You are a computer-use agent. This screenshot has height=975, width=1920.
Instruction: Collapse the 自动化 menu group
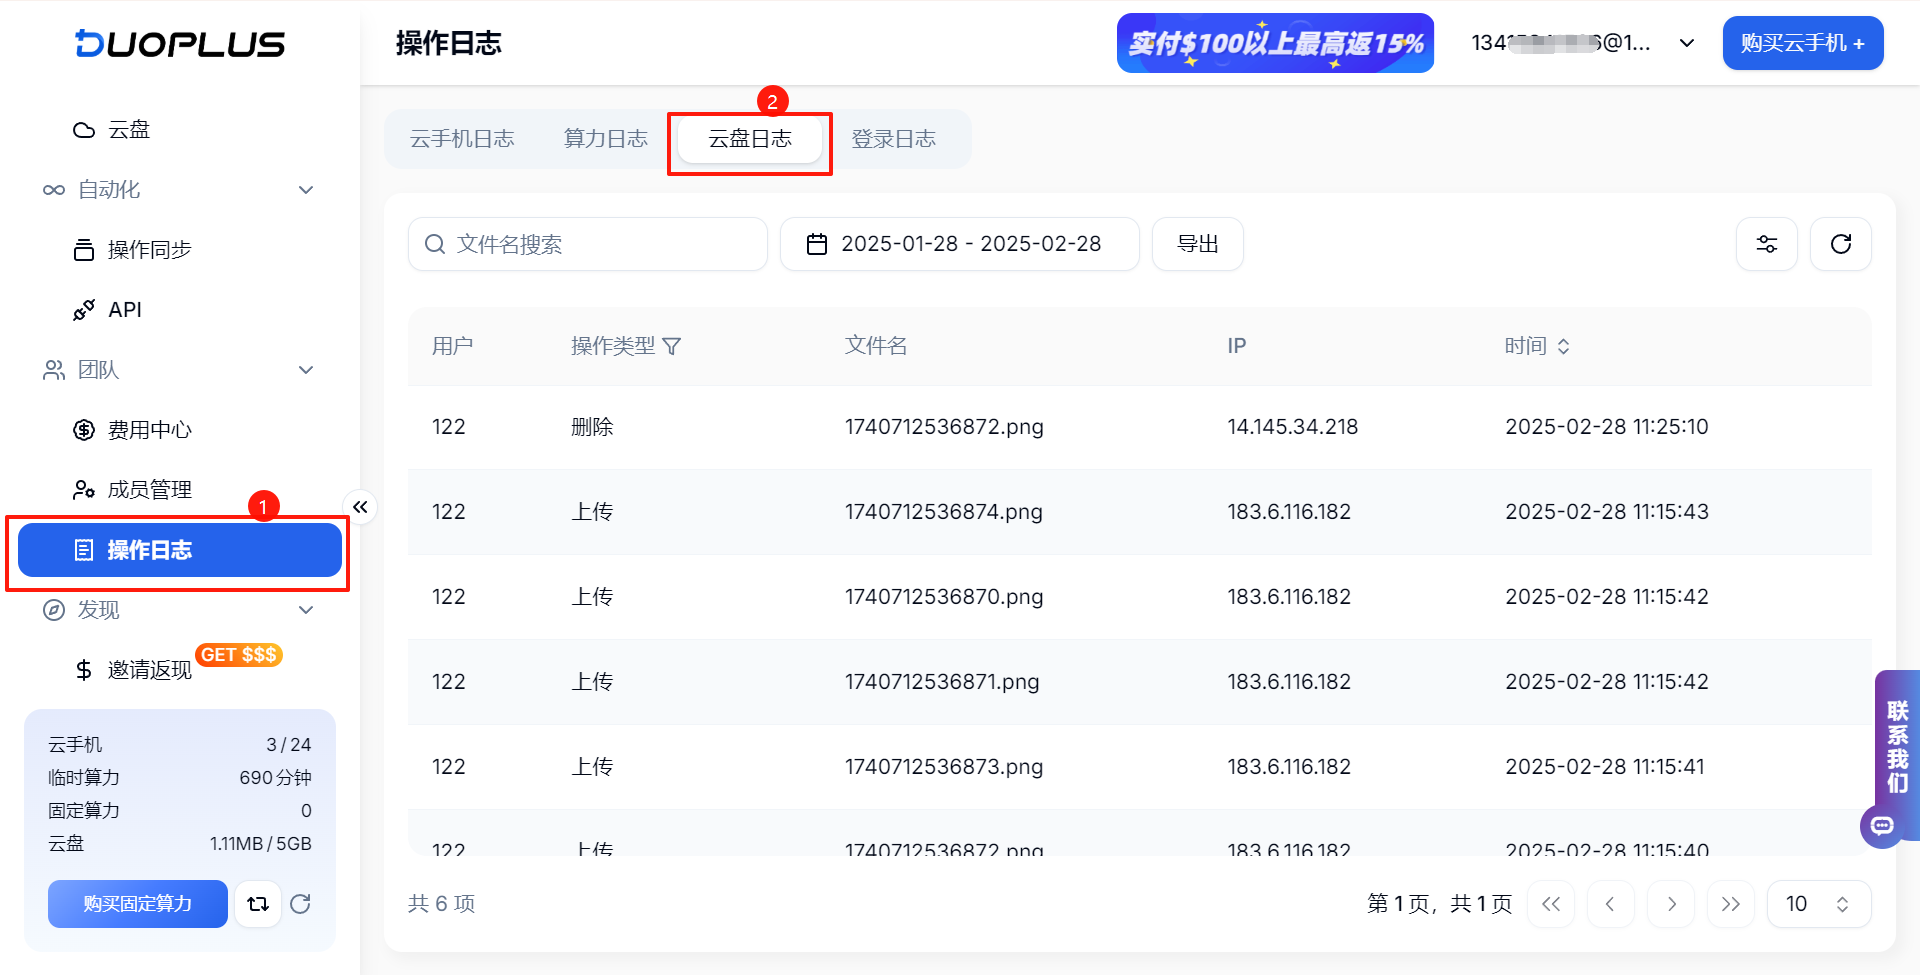[306, 190]
